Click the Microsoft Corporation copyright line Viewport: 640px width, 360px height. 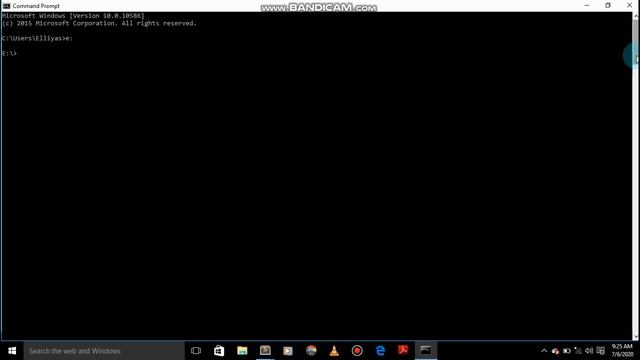tap(99, 23)
